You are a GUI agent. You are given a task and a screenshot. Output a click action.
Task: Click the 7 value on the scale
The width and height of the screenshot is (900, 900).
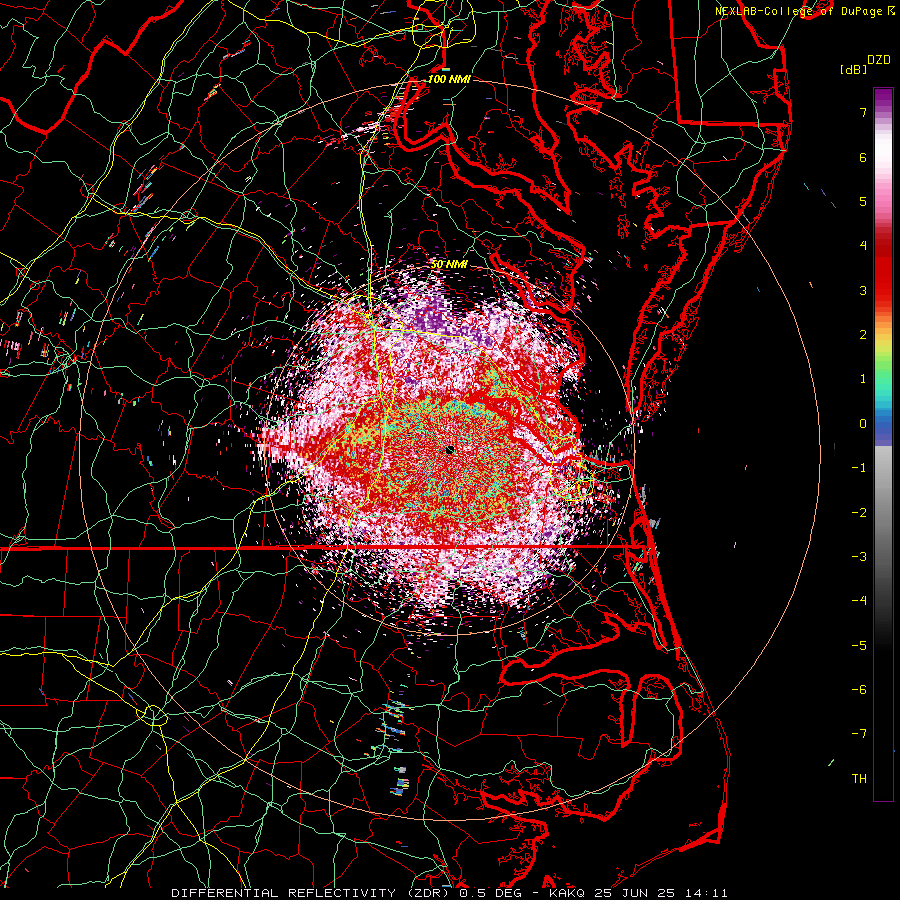863,112
